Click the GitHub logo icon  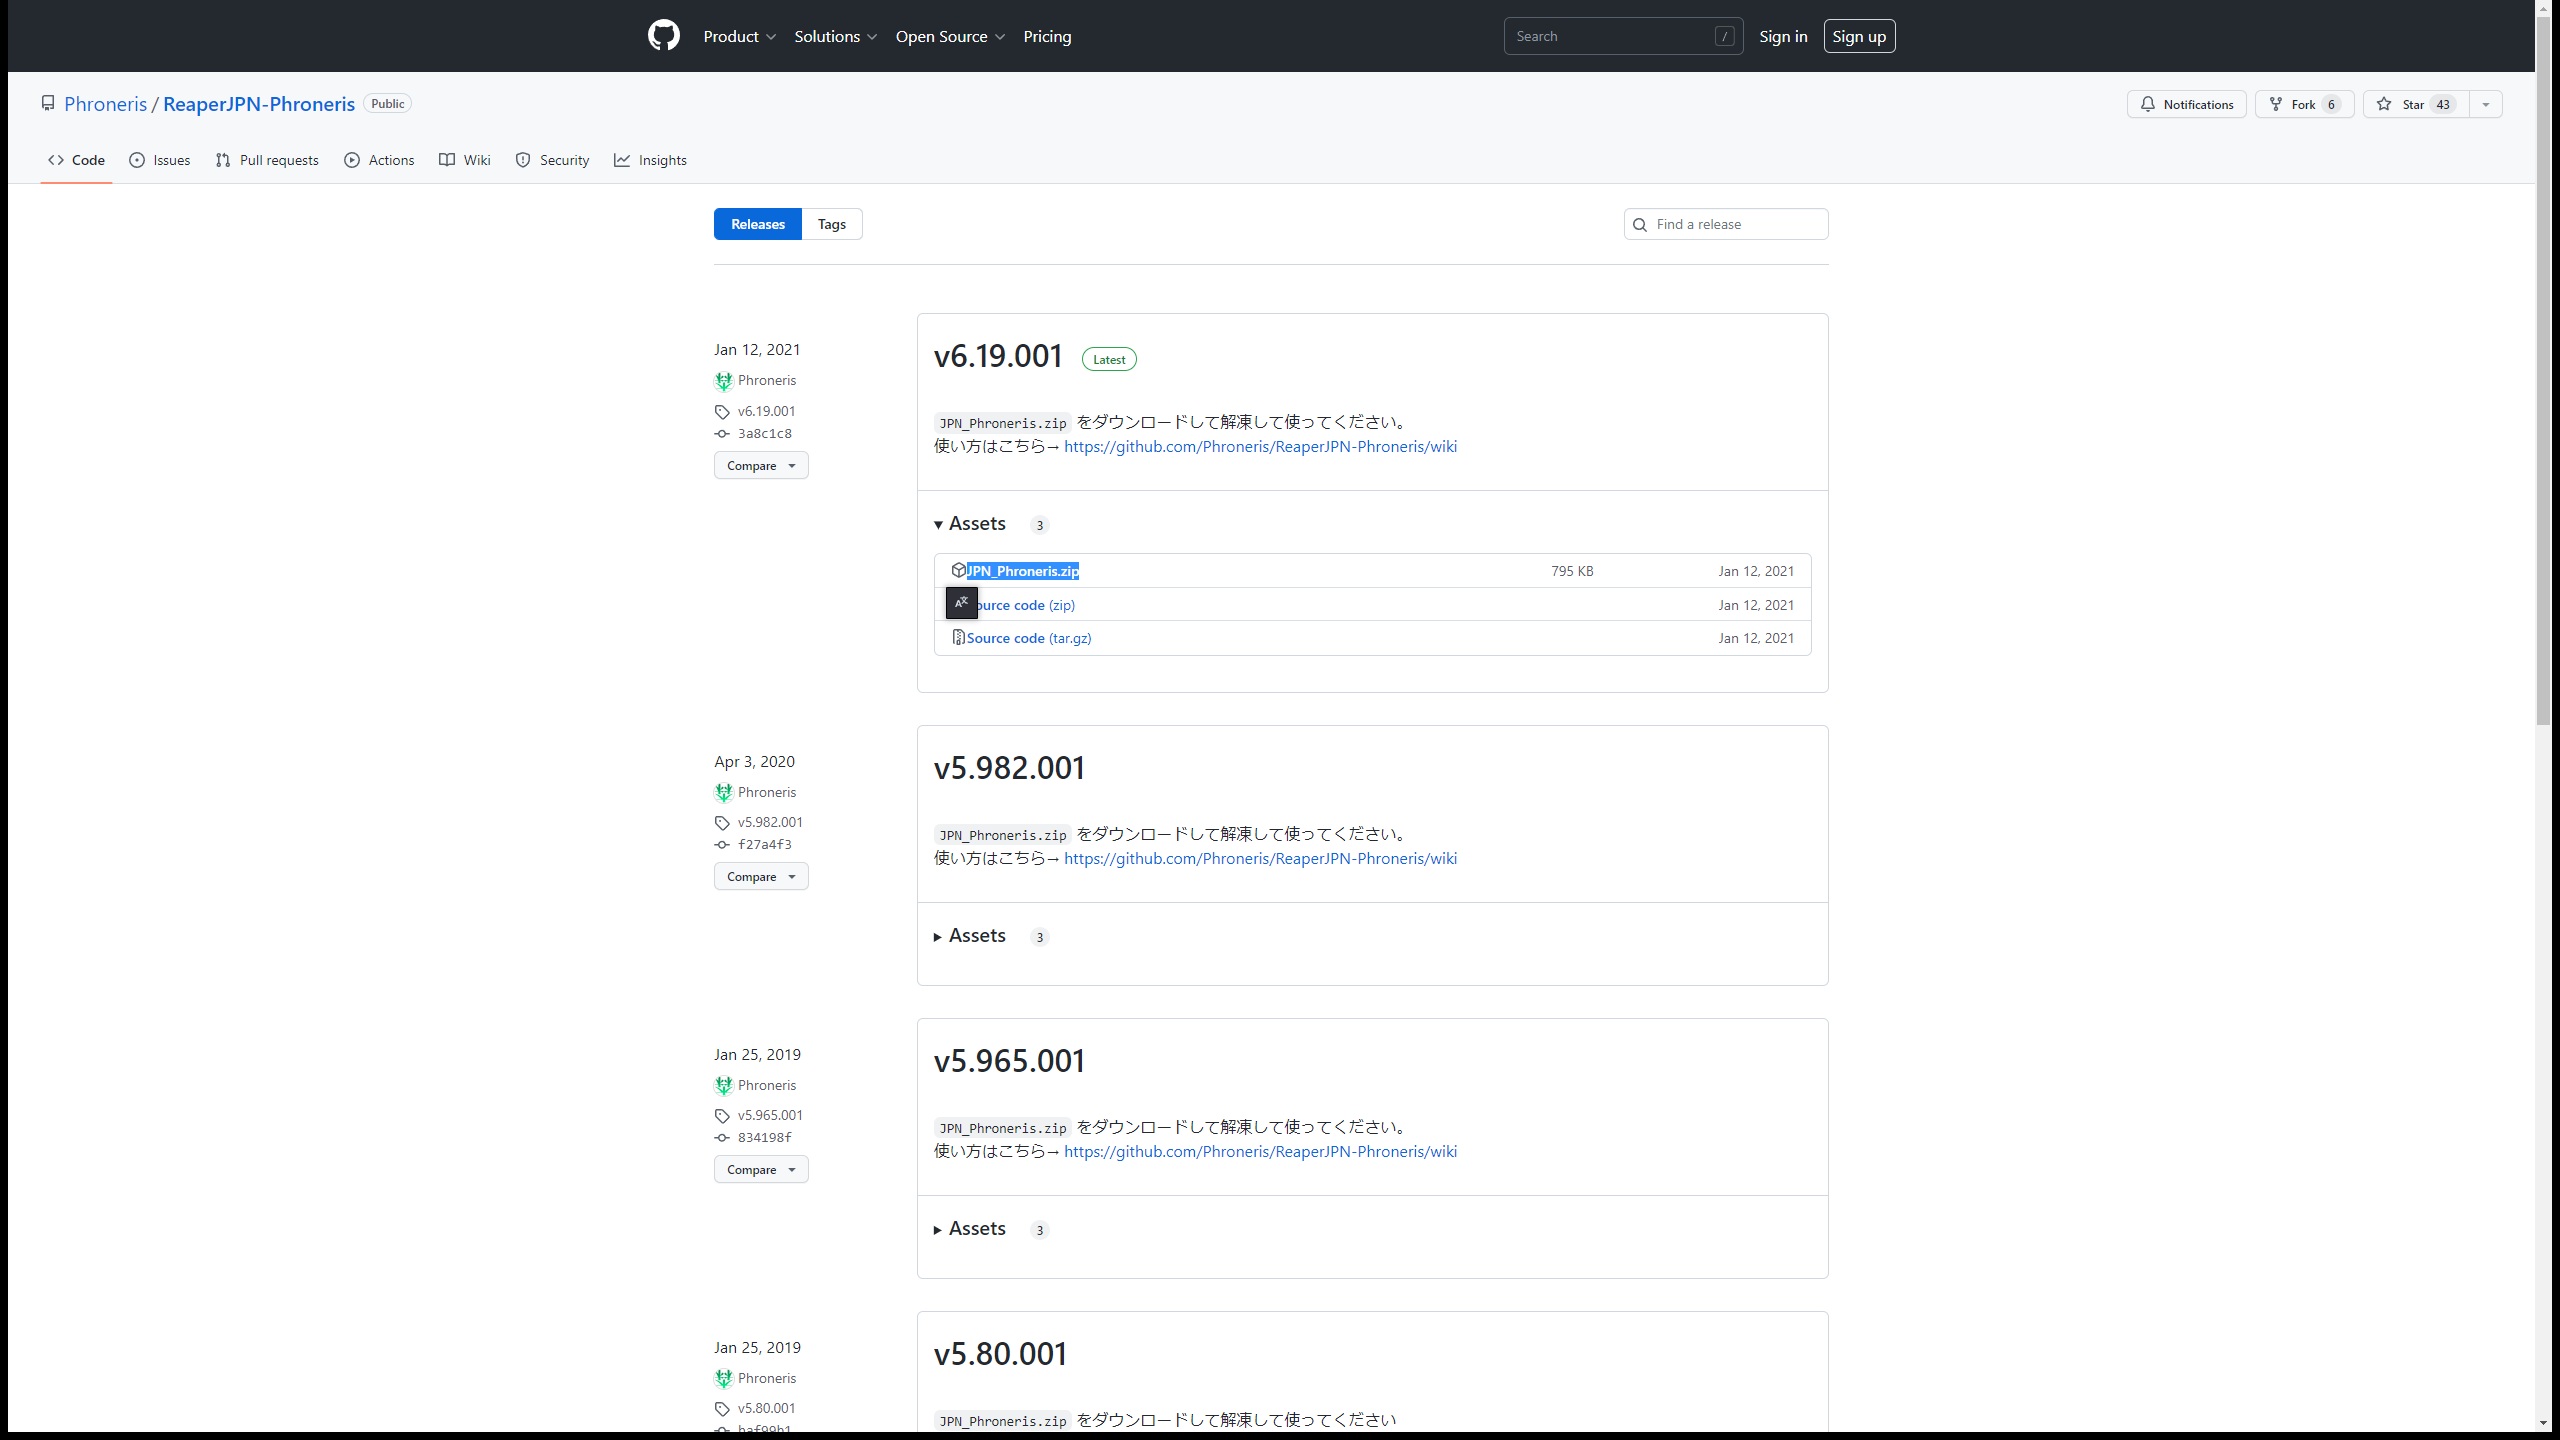[x=663, y=36]
